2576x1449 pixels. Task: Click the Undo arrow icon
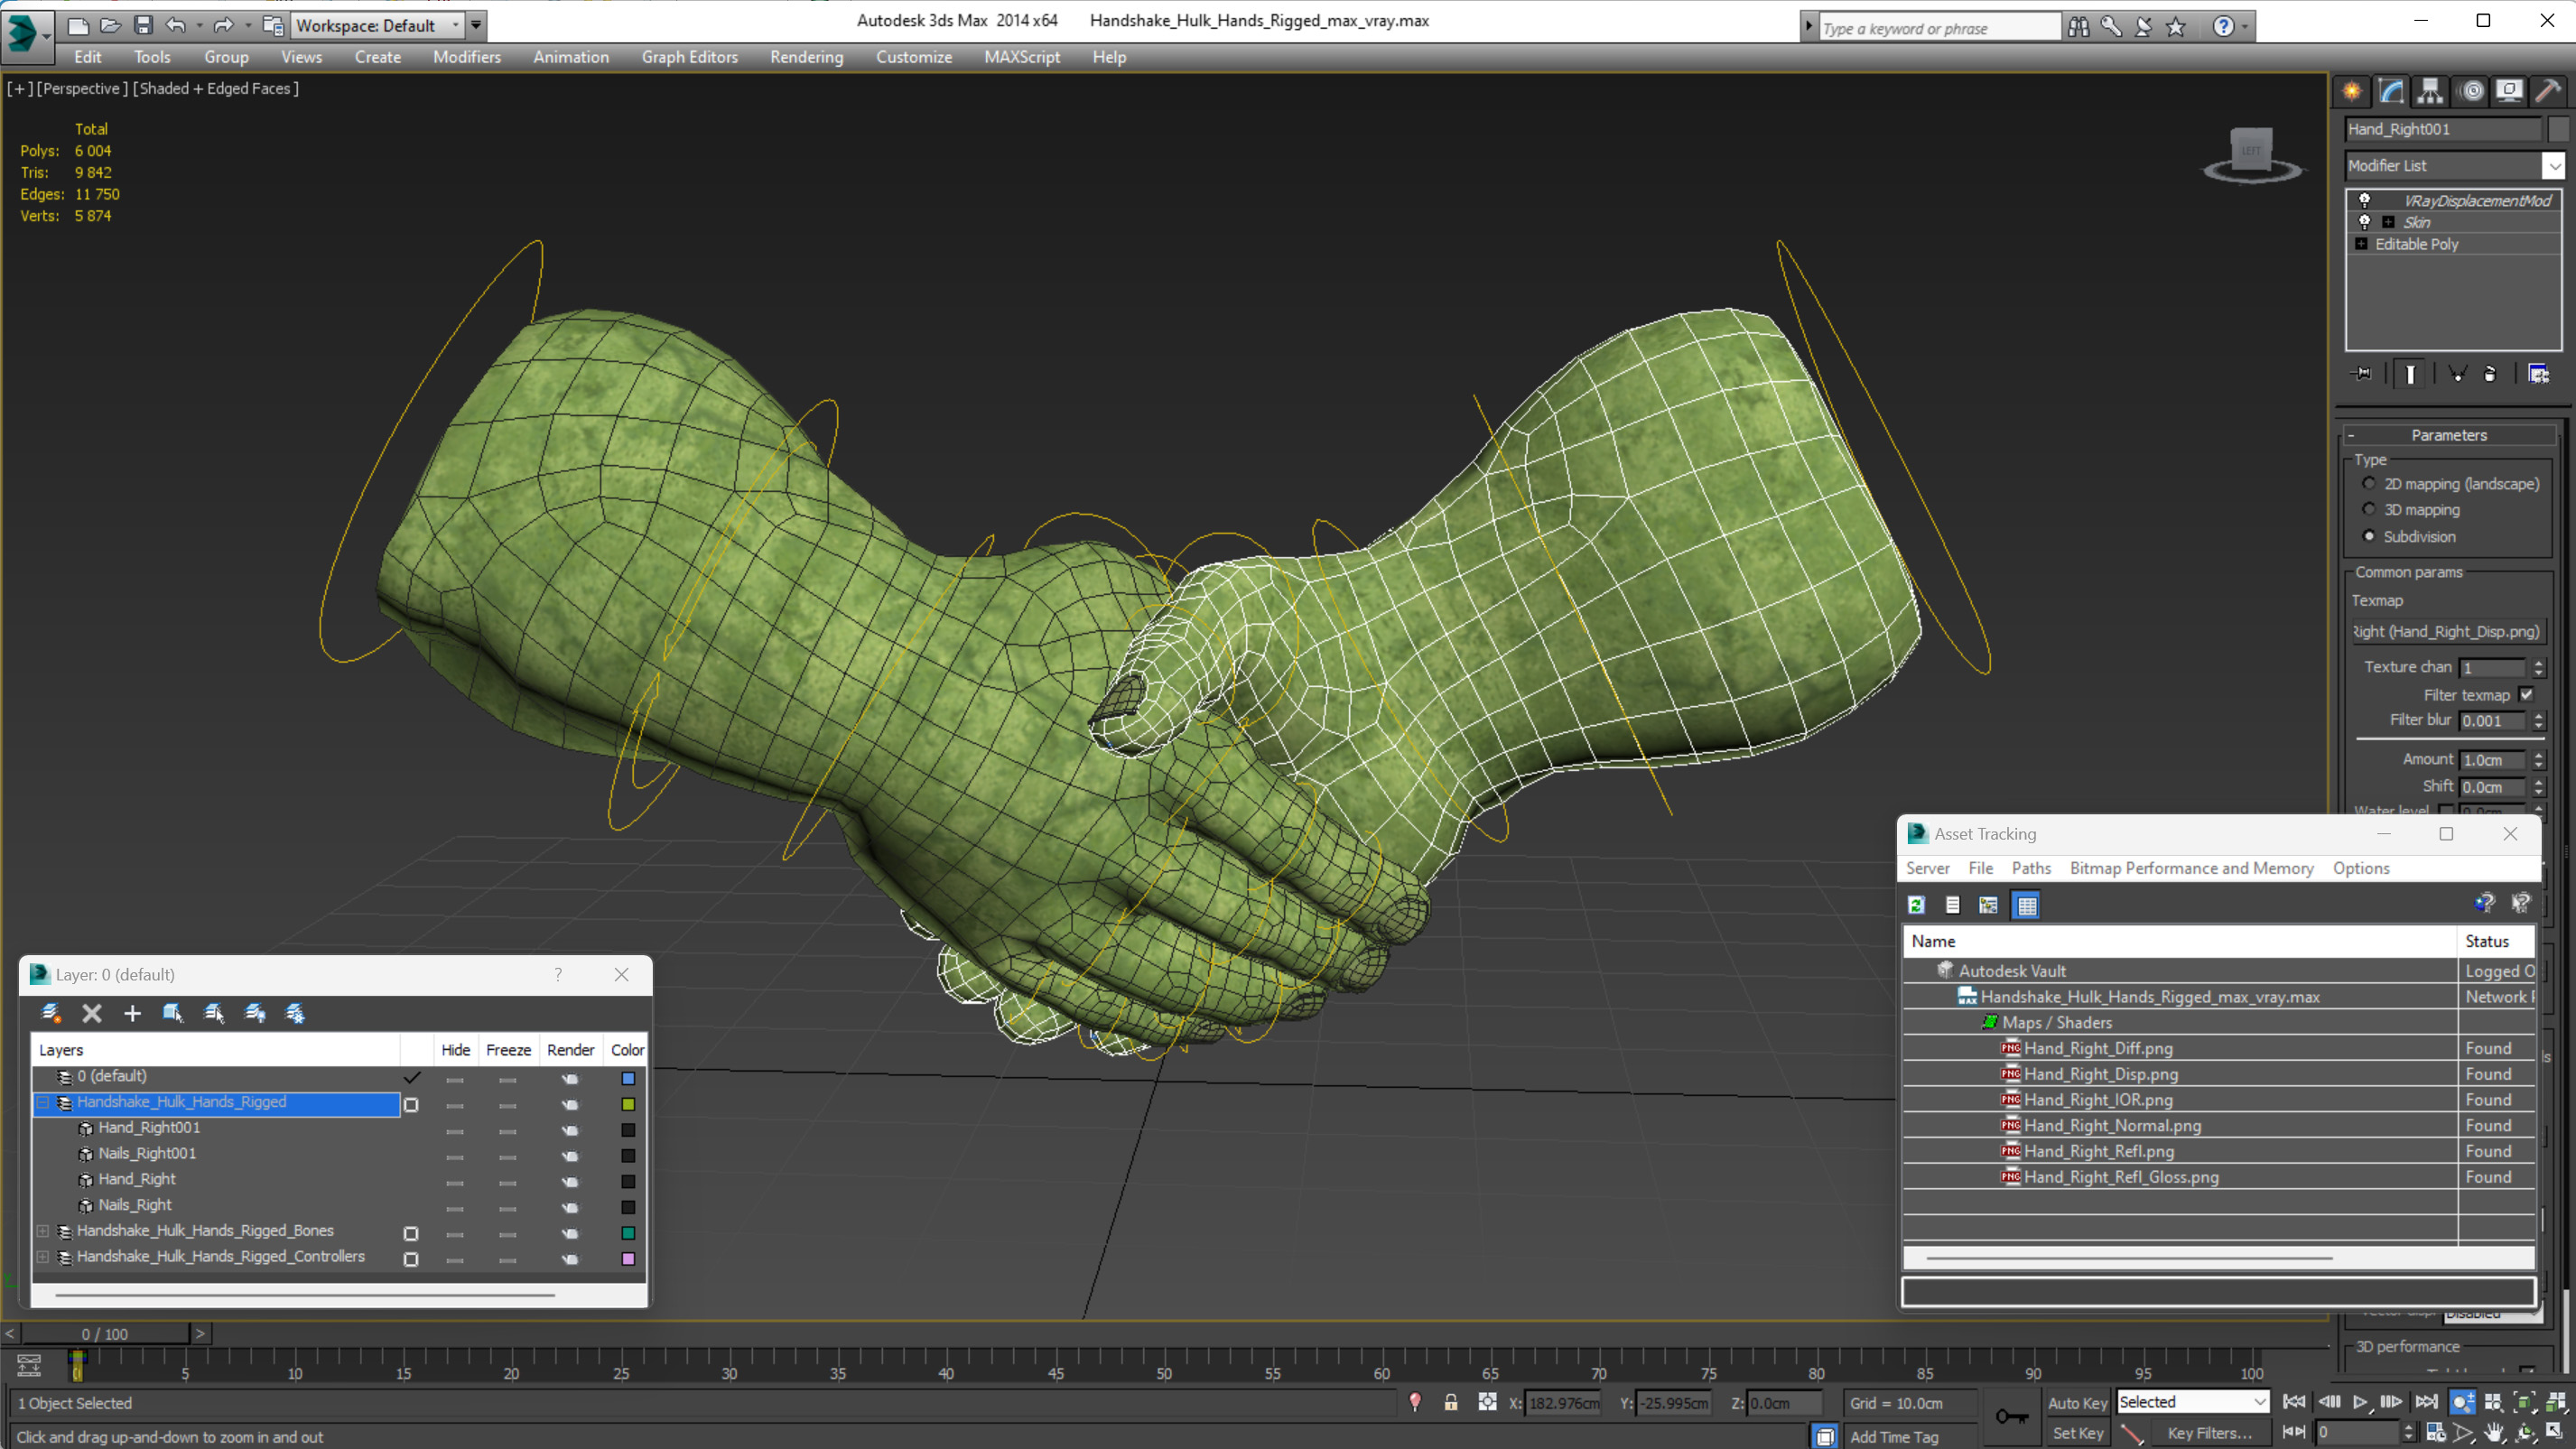[176, 25]
